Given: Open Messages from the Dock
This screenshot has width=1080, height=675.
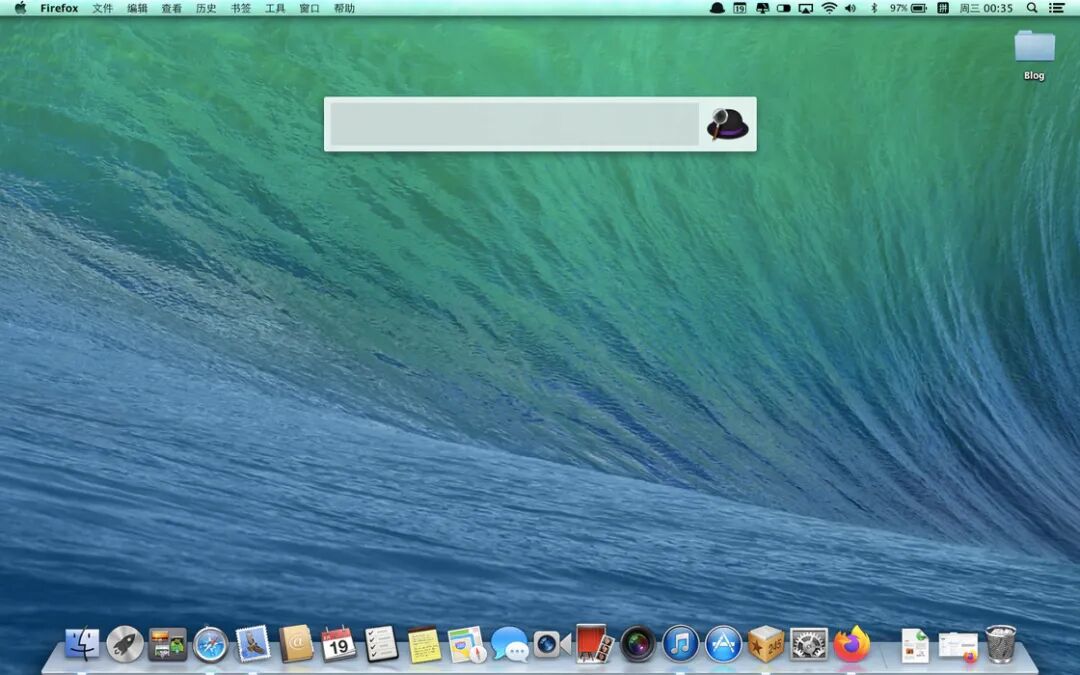Looking at the screenshot, I should pos(510,645).
